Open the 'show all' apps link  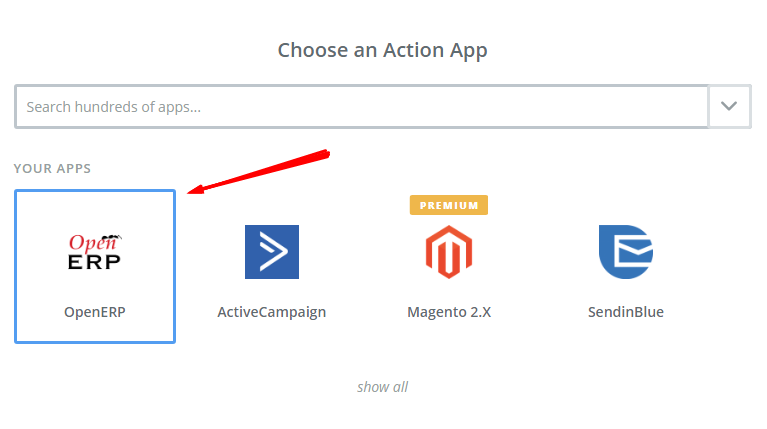[x=383, y=387]
